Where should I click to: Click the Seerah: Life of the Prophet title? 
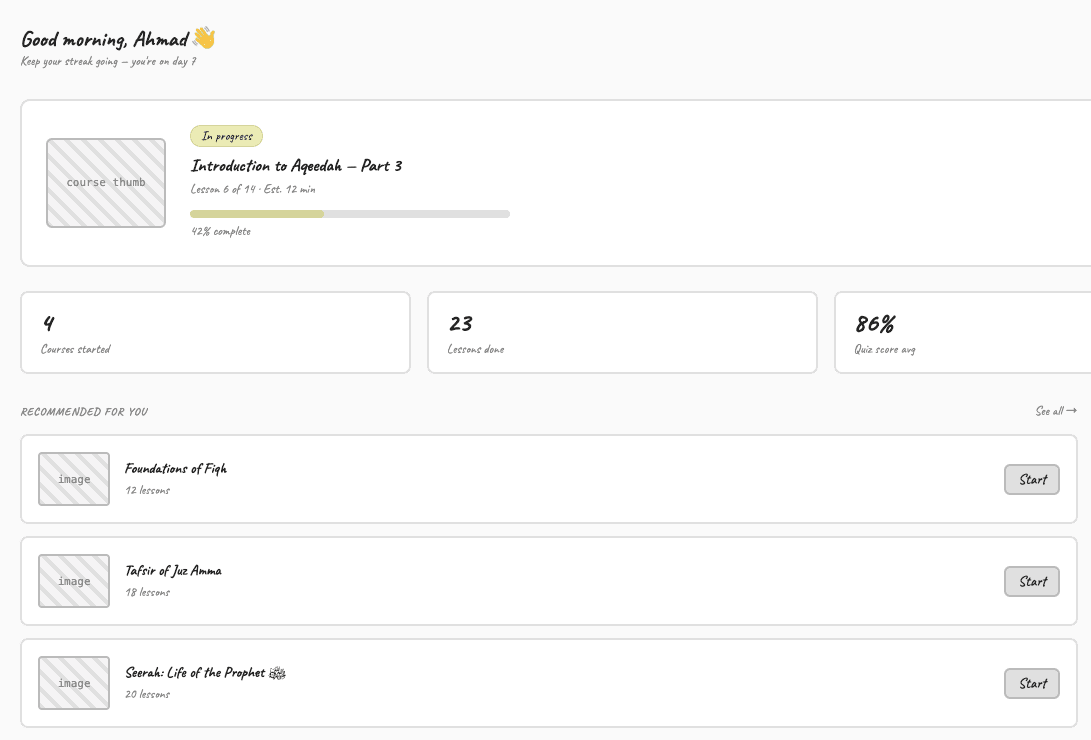pyautogui.click(x=205, y=673)
